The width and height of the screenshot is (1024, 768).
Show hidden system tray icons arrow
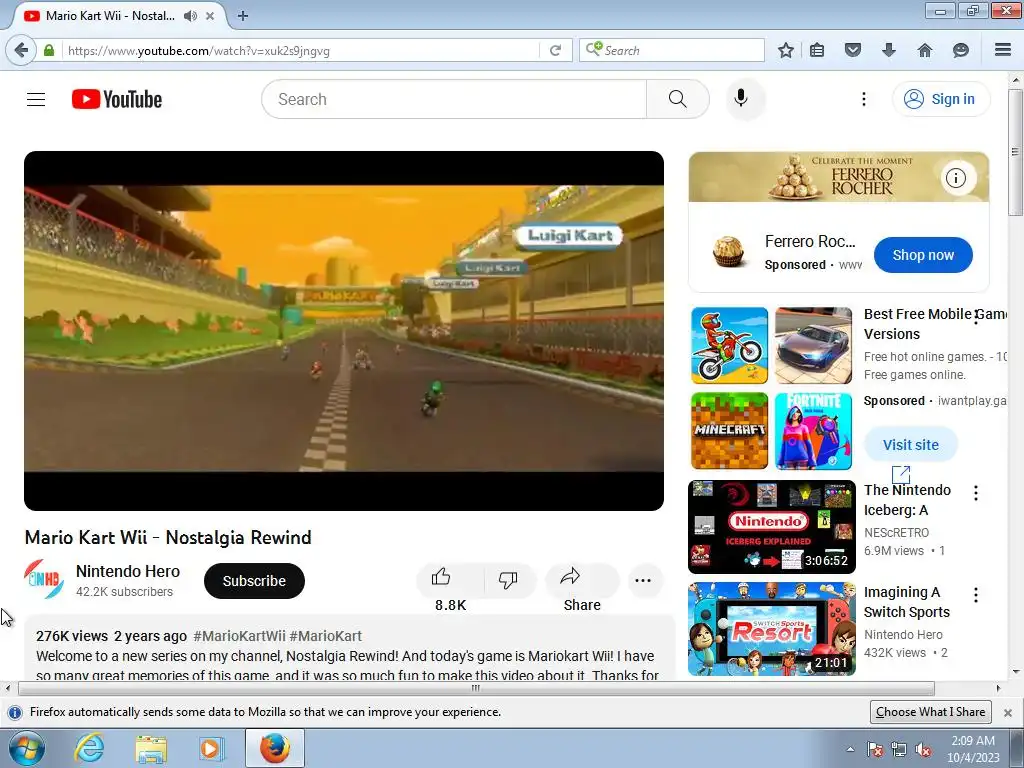[x=850, y=749]
